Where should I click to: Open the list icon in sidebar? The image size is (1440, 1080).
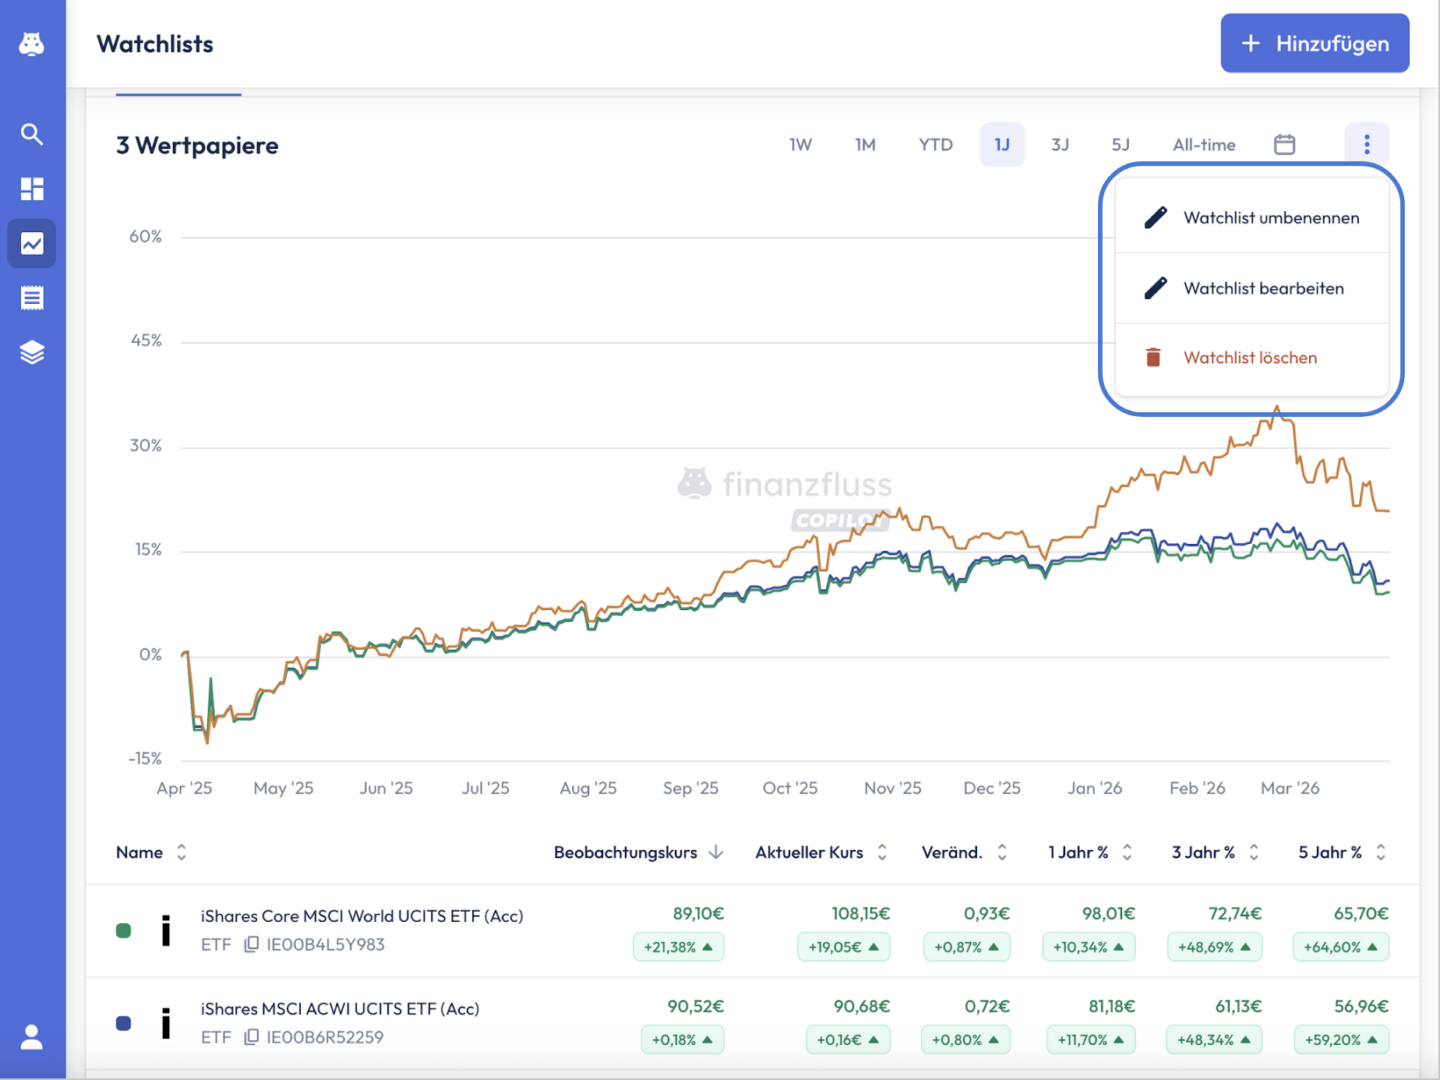pos(32,298)
